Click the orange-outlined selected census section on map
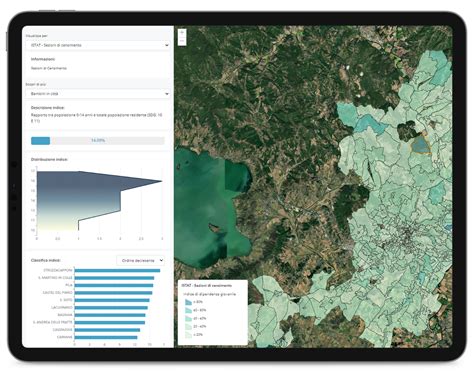This screenshot has width=474, height=374. coord(420,145)
